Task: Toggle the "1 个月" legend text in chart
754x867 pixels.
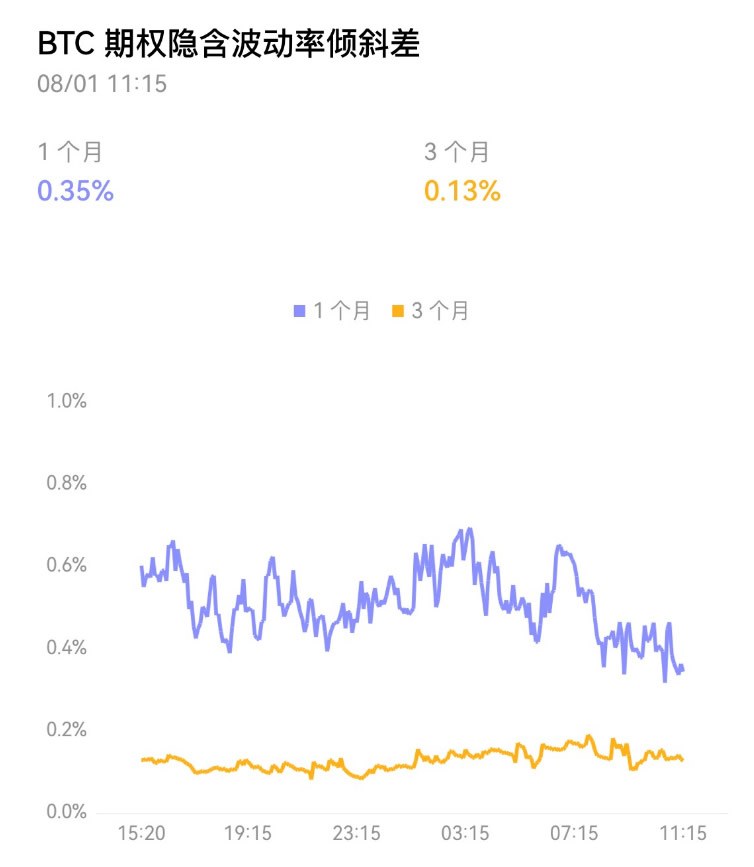Action: (341, 312)
